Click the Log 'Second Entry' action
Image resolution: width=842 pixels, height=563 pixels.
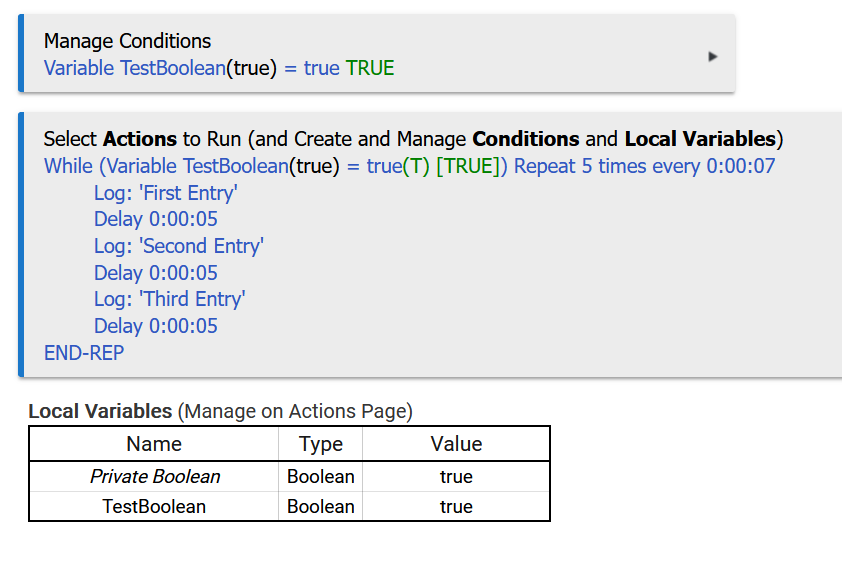click(178, 246)
